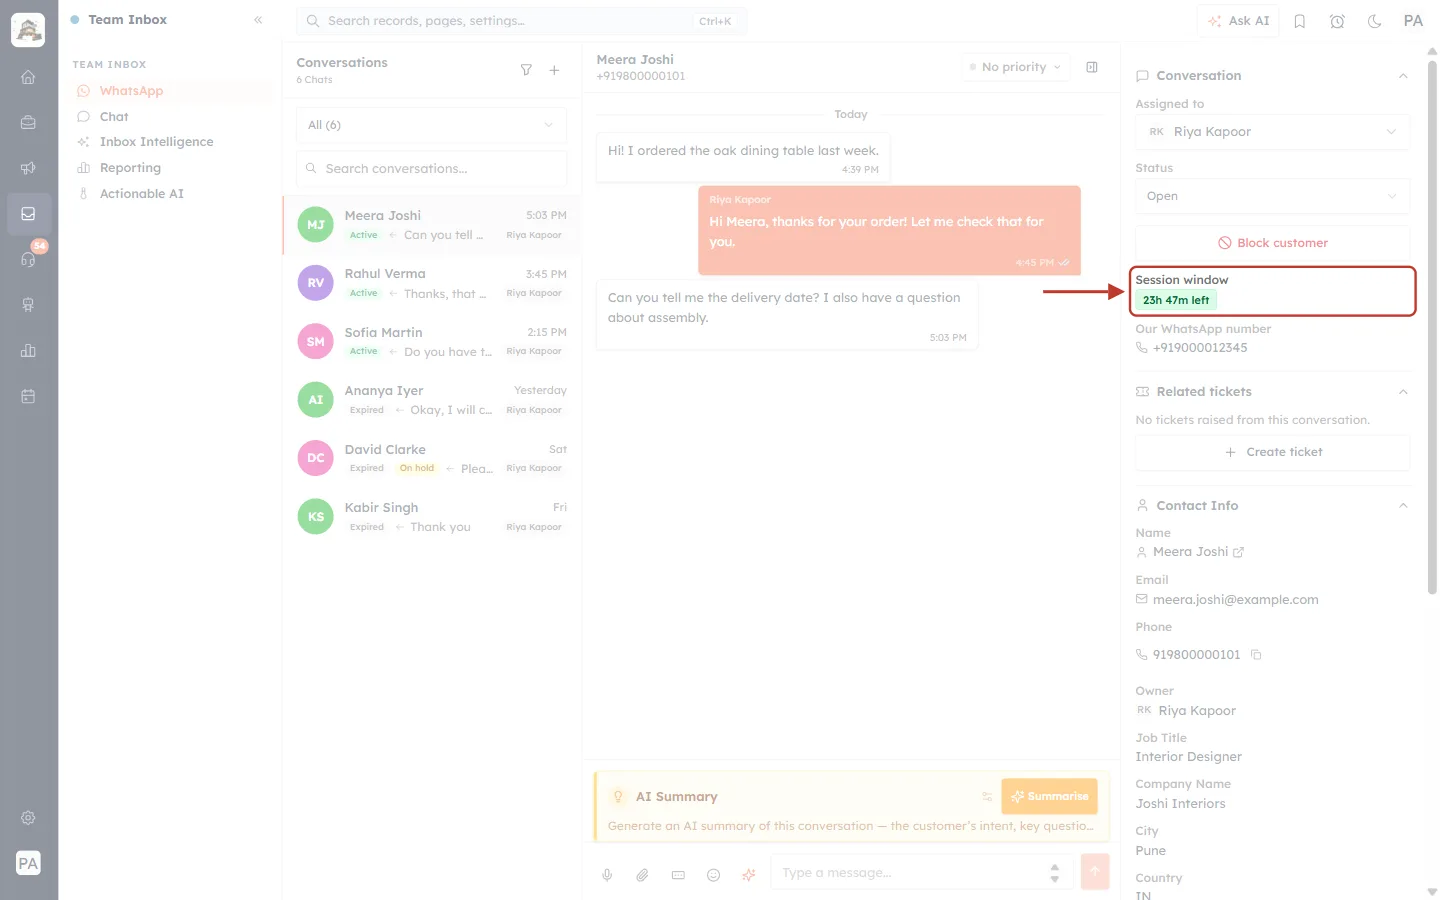Click the microphone icon in the message composer
Image resolution: width=1440 pixels, height=900 pixels.
point(607,875)
